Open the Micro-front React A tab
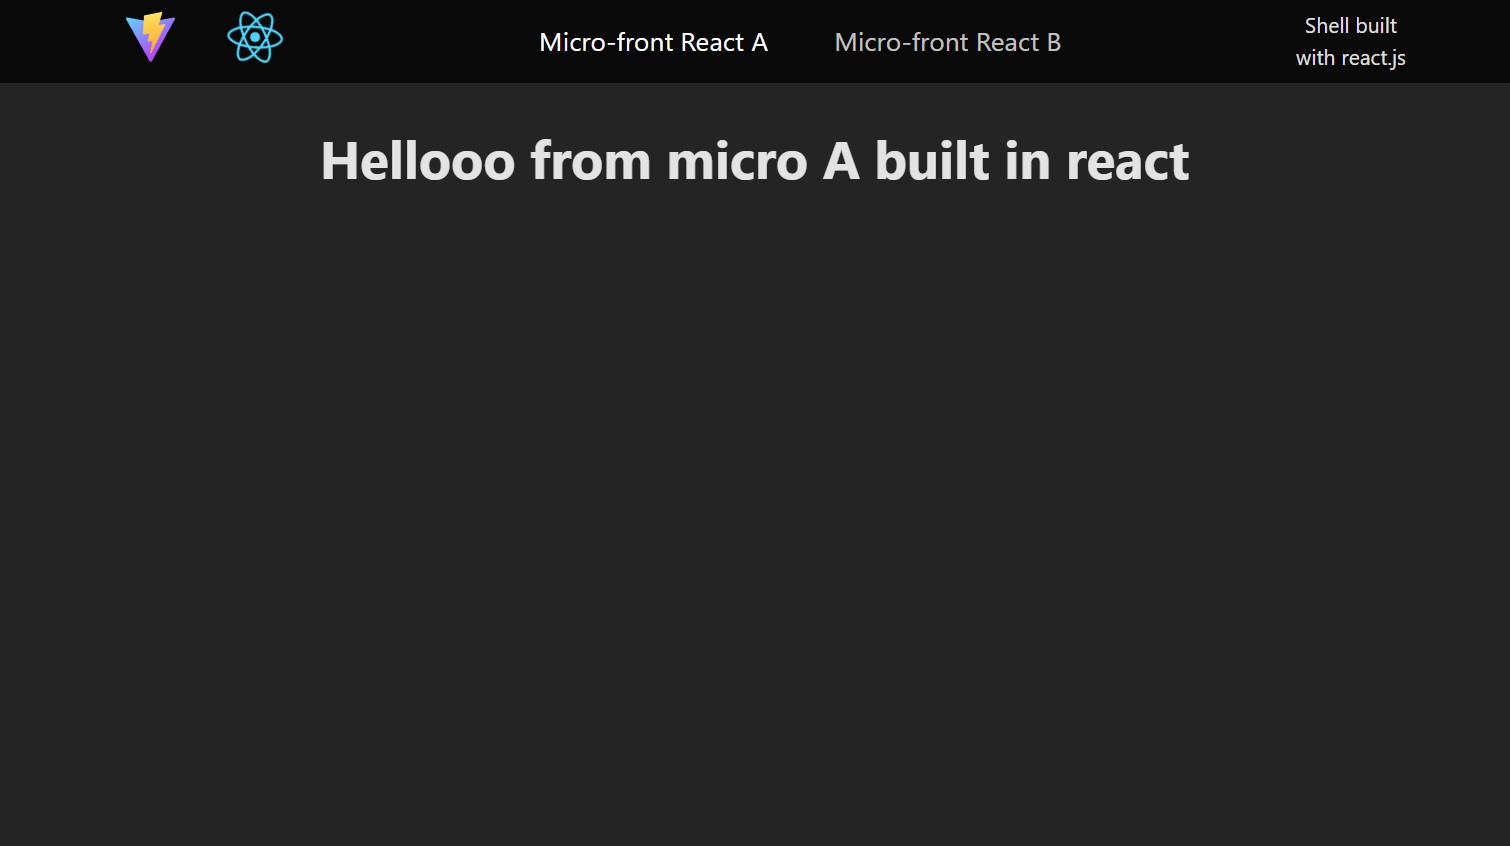 click(x=653, y=42)
